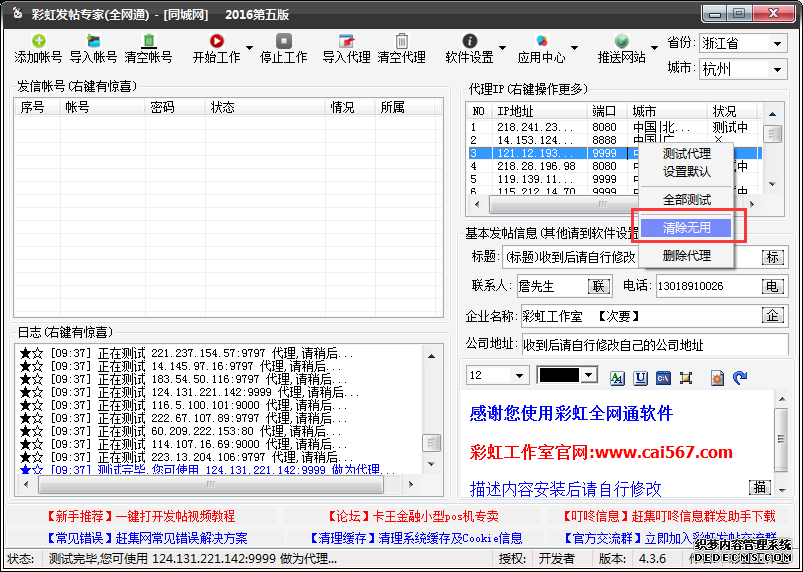Image resolution: width=803 pixels, height=572 pixels.
Task: Click the IP地址 column header
Action: click(539, 111)
